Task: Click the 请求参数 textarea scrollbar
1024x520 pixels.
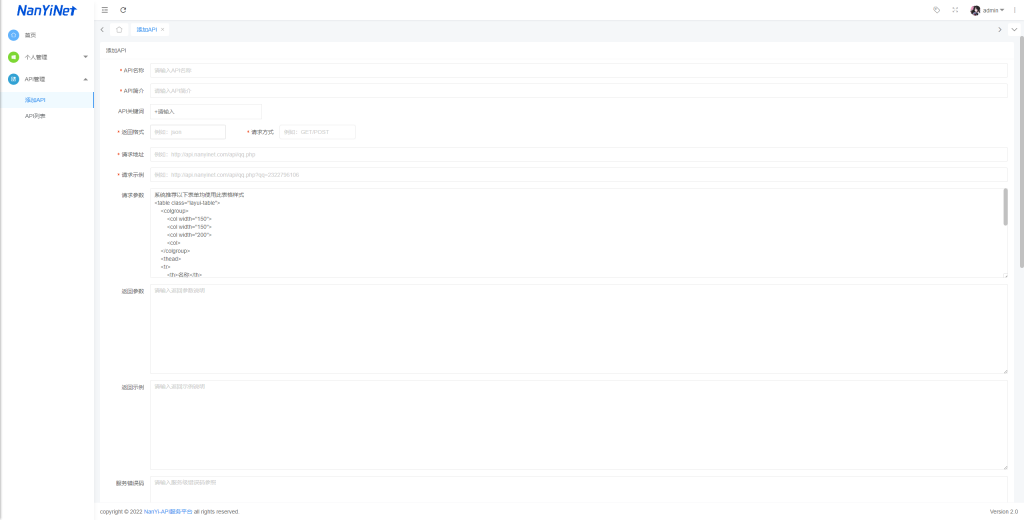Action: (x=1004, y=207)
